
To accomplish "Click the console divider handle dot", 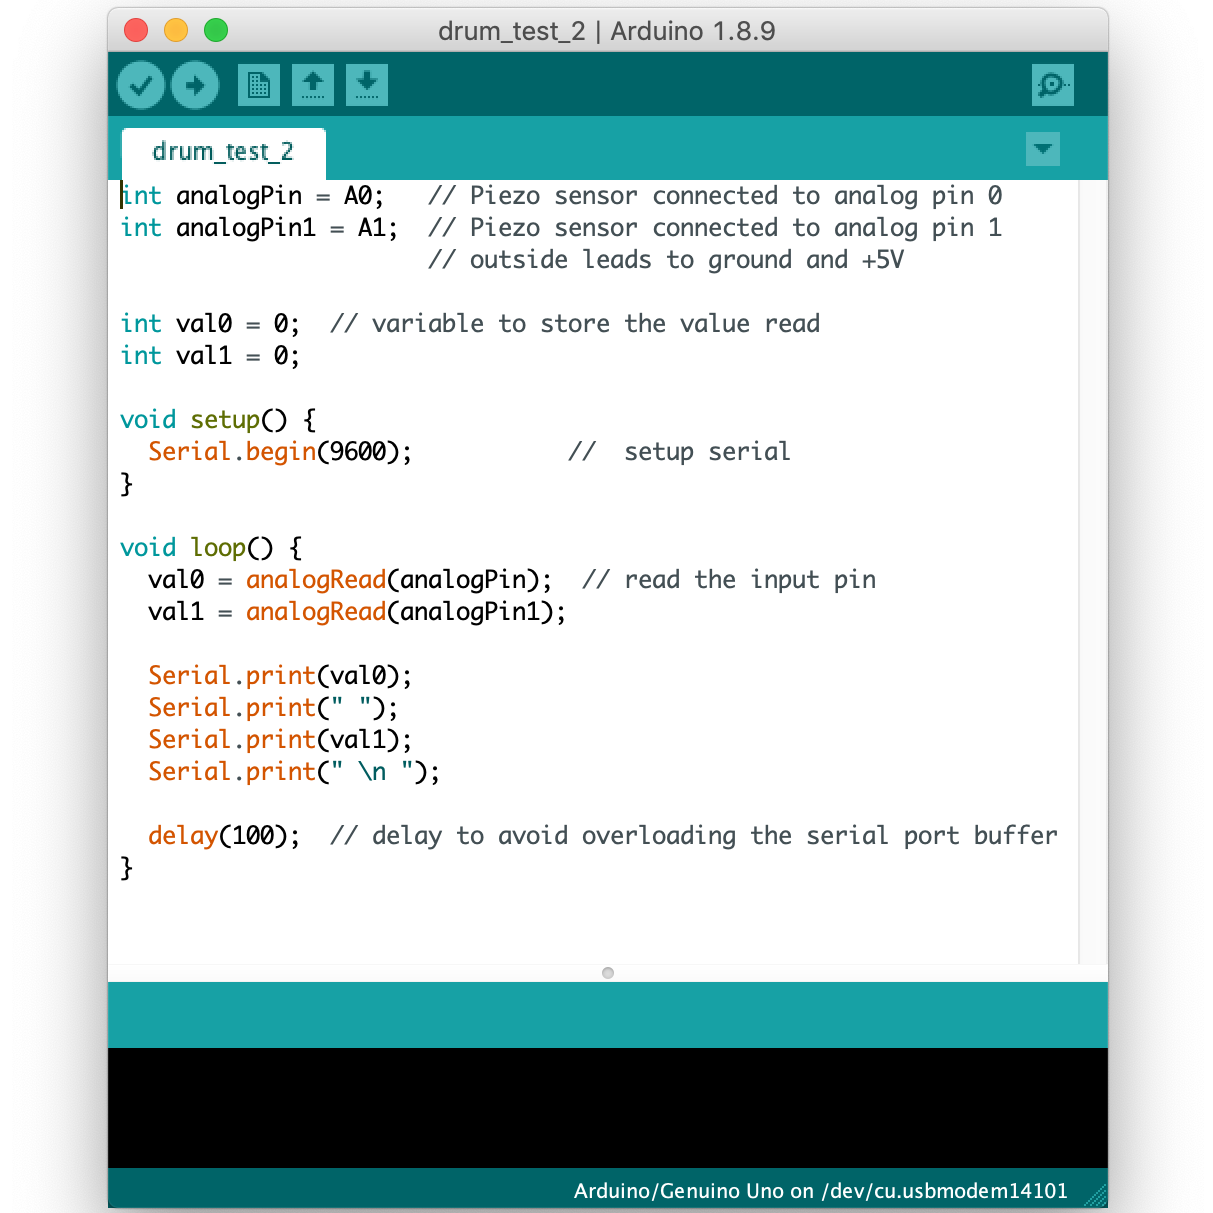I will tap(608, 973).
